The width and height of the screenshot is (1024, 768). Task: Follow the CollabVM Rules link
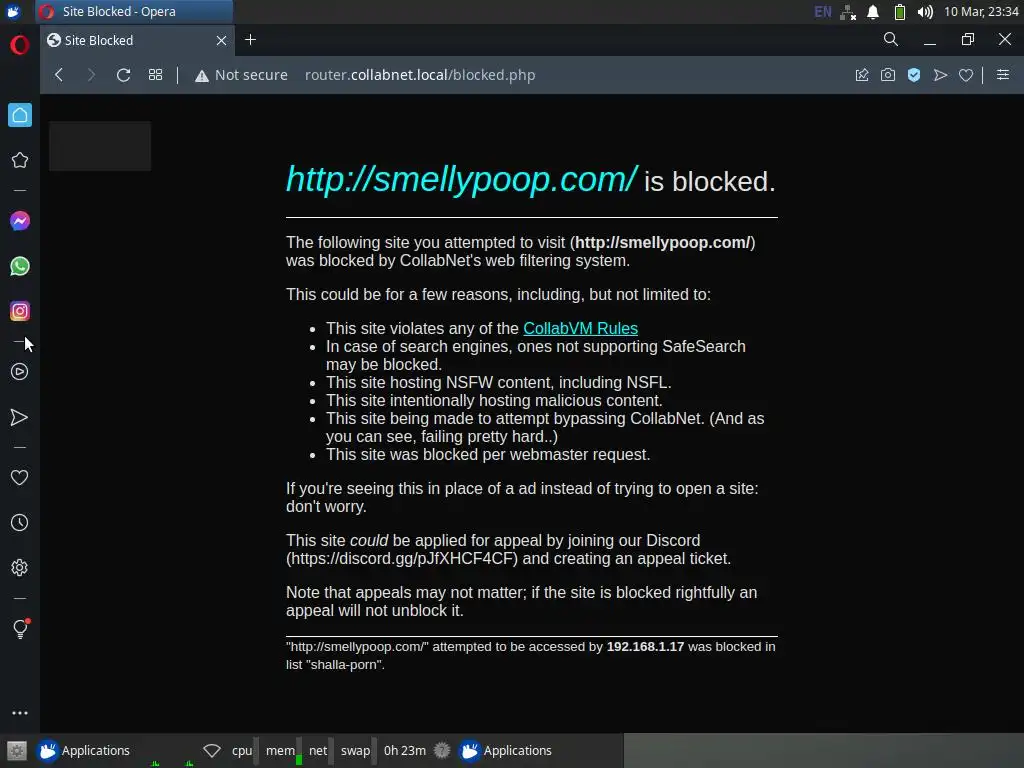(580, 328)
